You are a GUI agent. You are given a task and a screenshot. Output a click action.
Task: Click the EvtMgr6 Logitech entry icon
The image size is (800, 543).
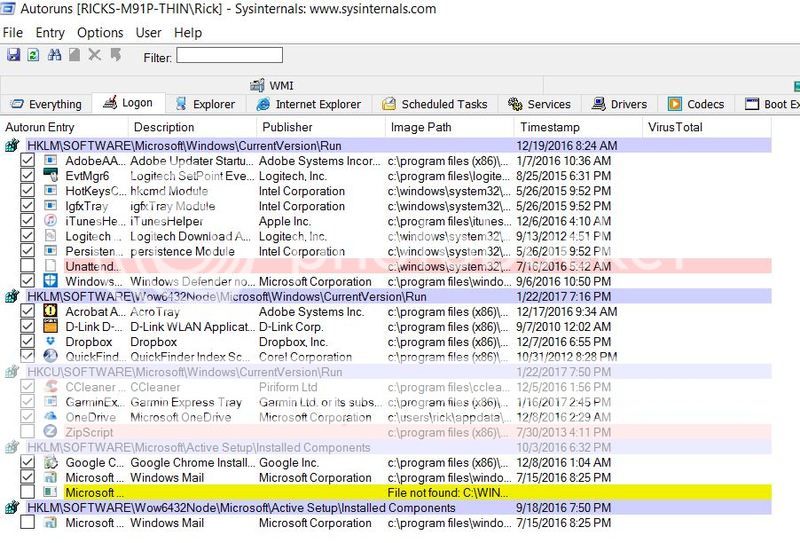click(51, 176)
